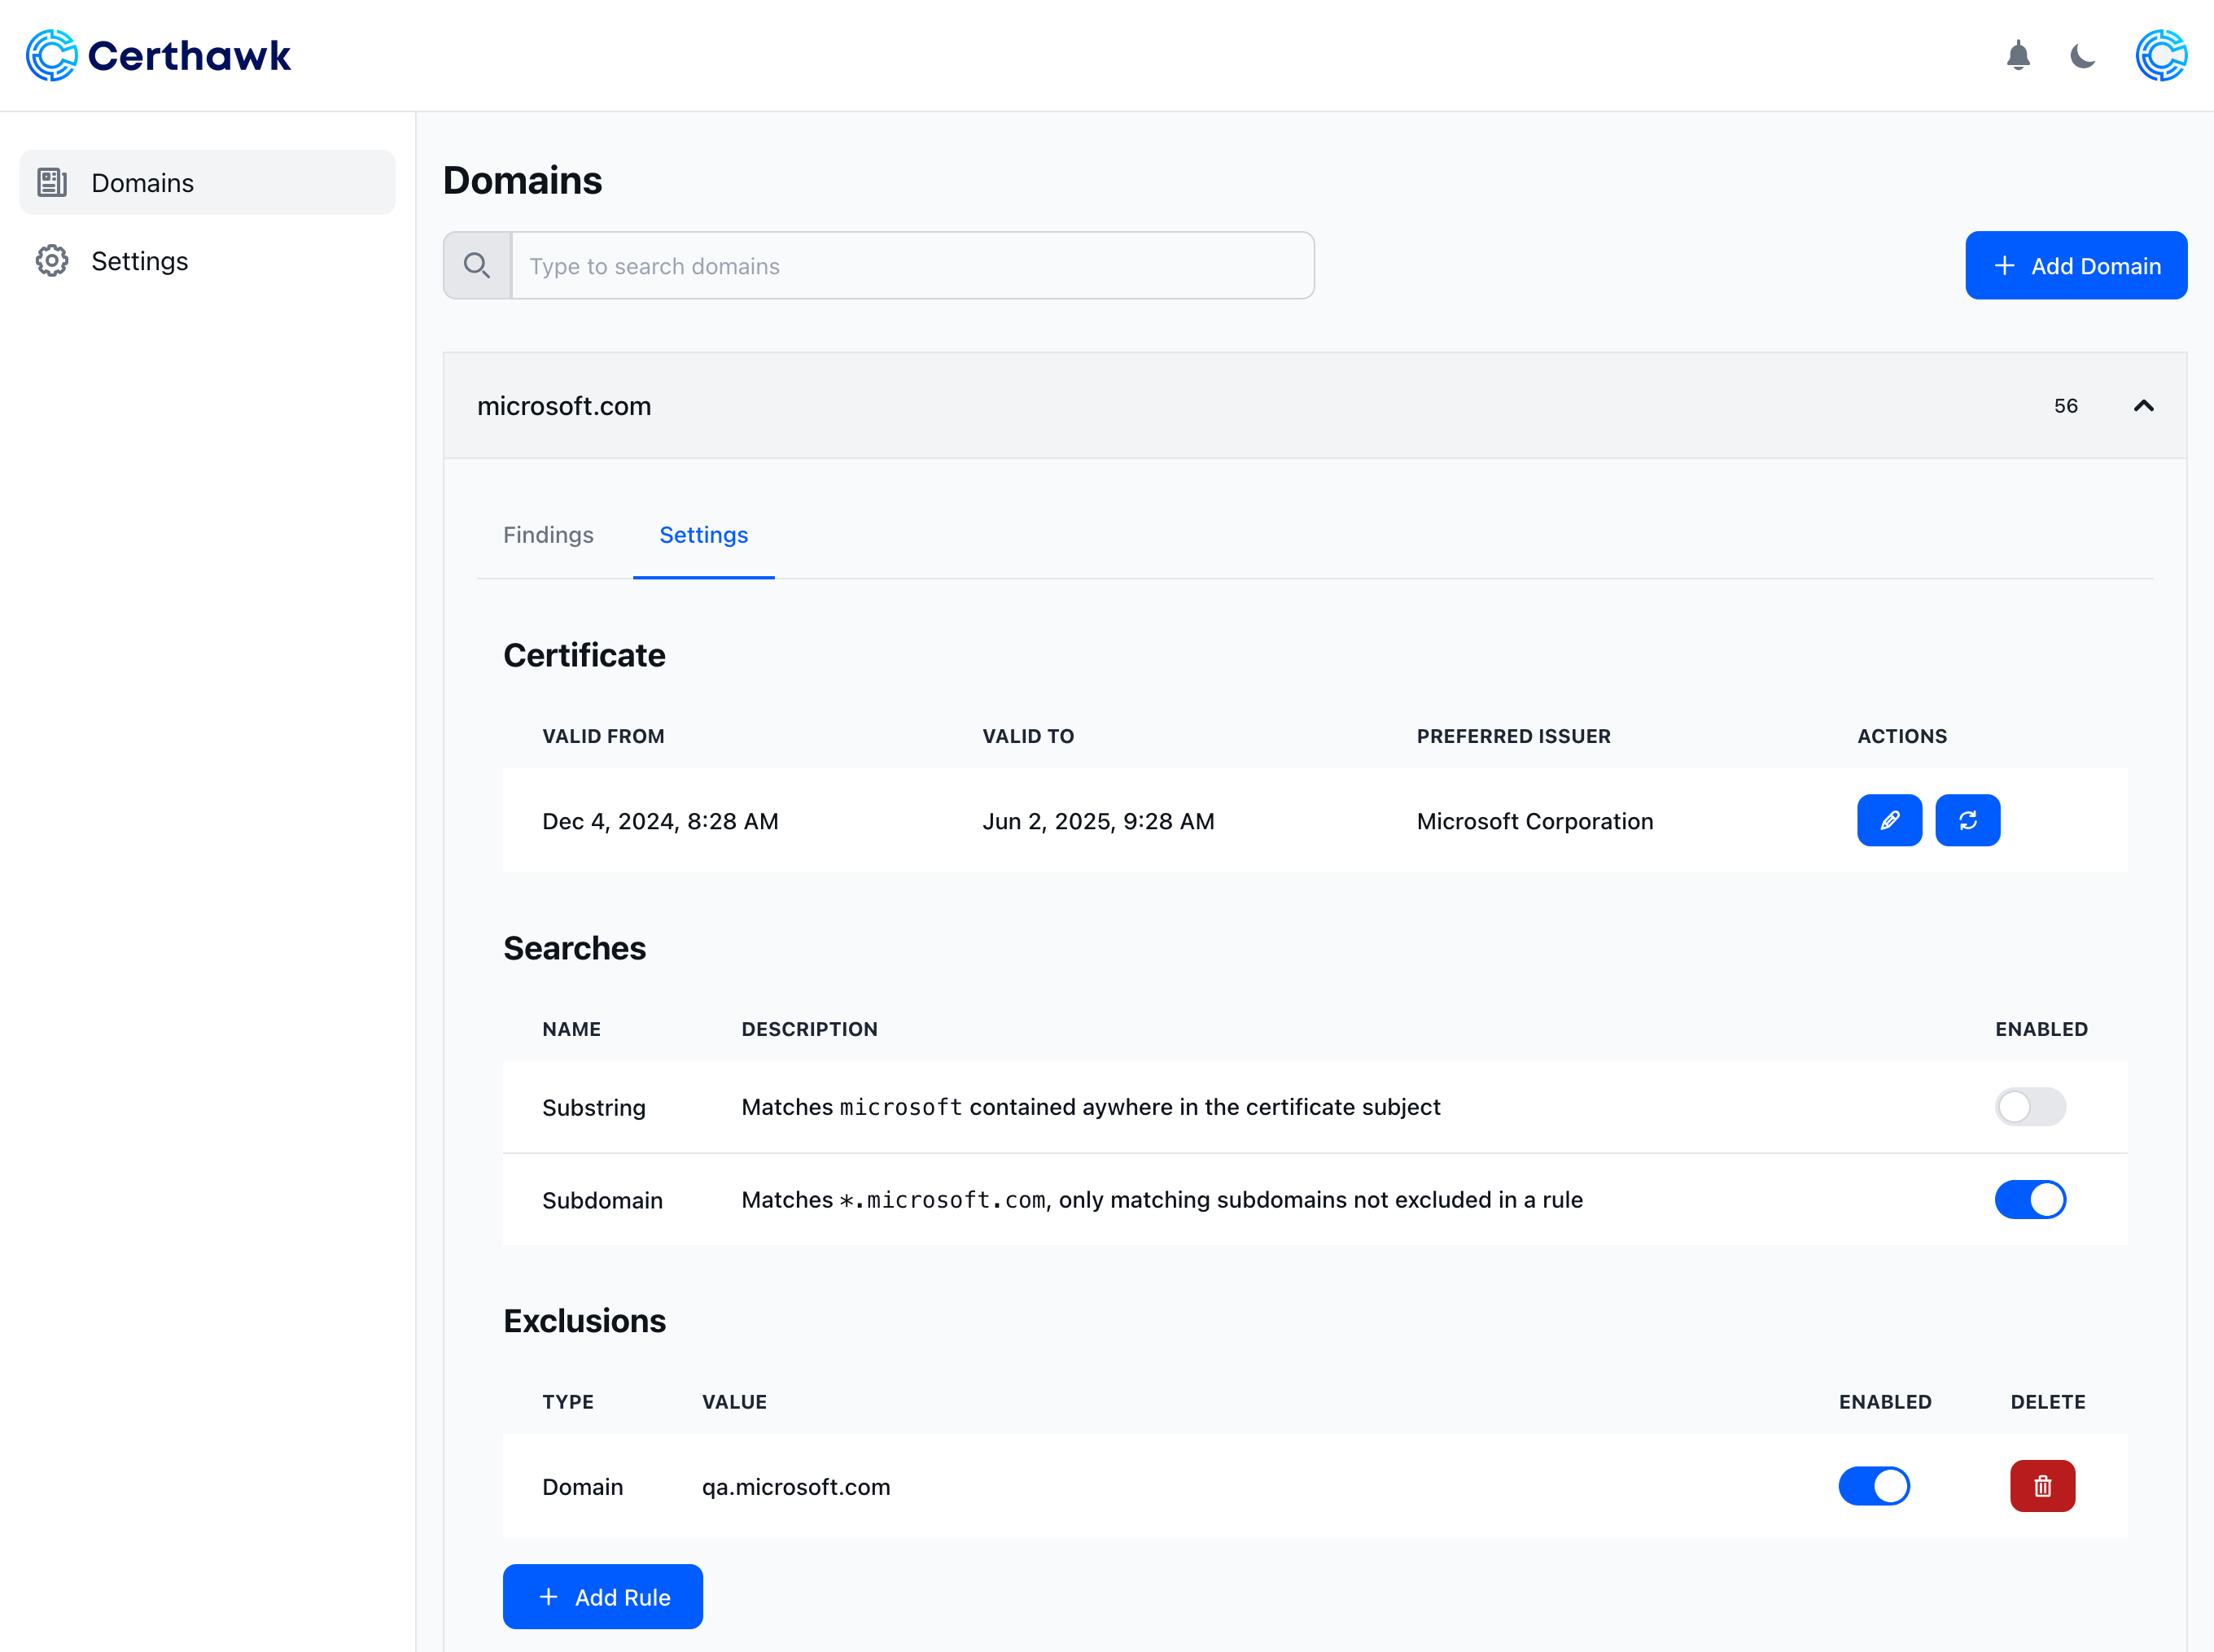Click the search magnifier icon
This screenshot has height=1652, width=2214.
477,265
